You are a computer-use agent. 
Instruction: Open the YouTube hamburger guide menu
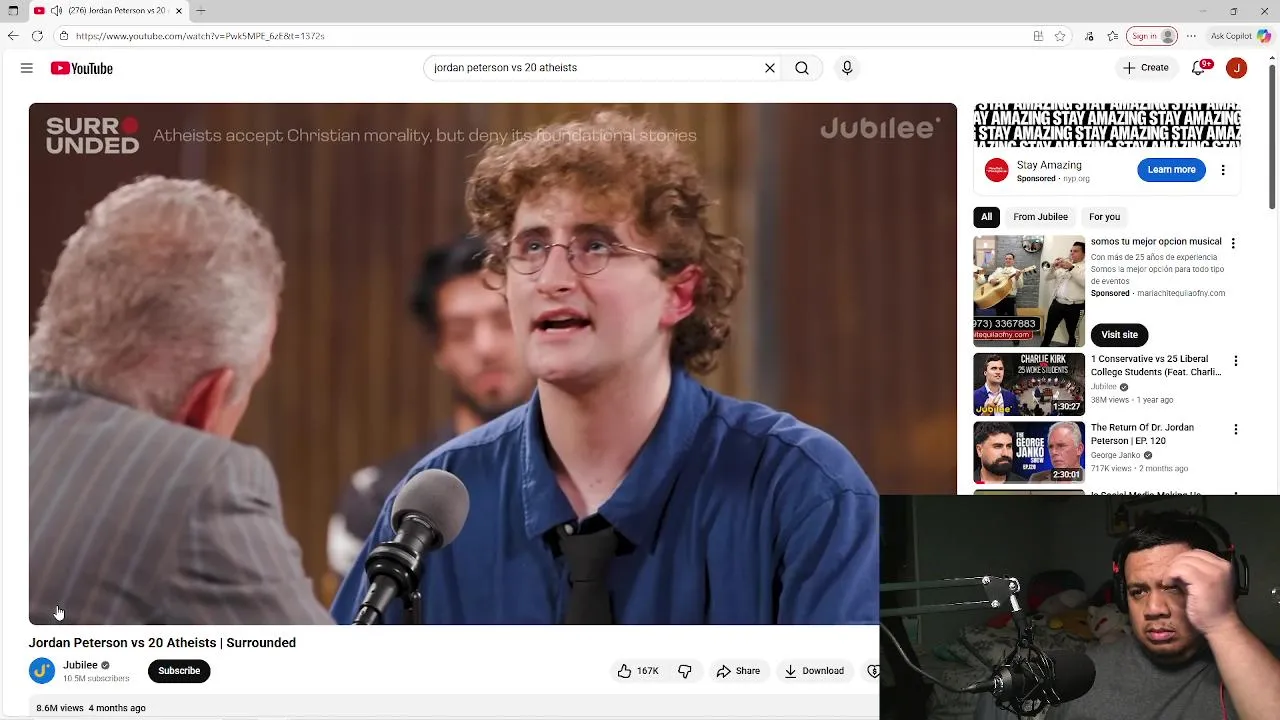(x=27, y=68)
